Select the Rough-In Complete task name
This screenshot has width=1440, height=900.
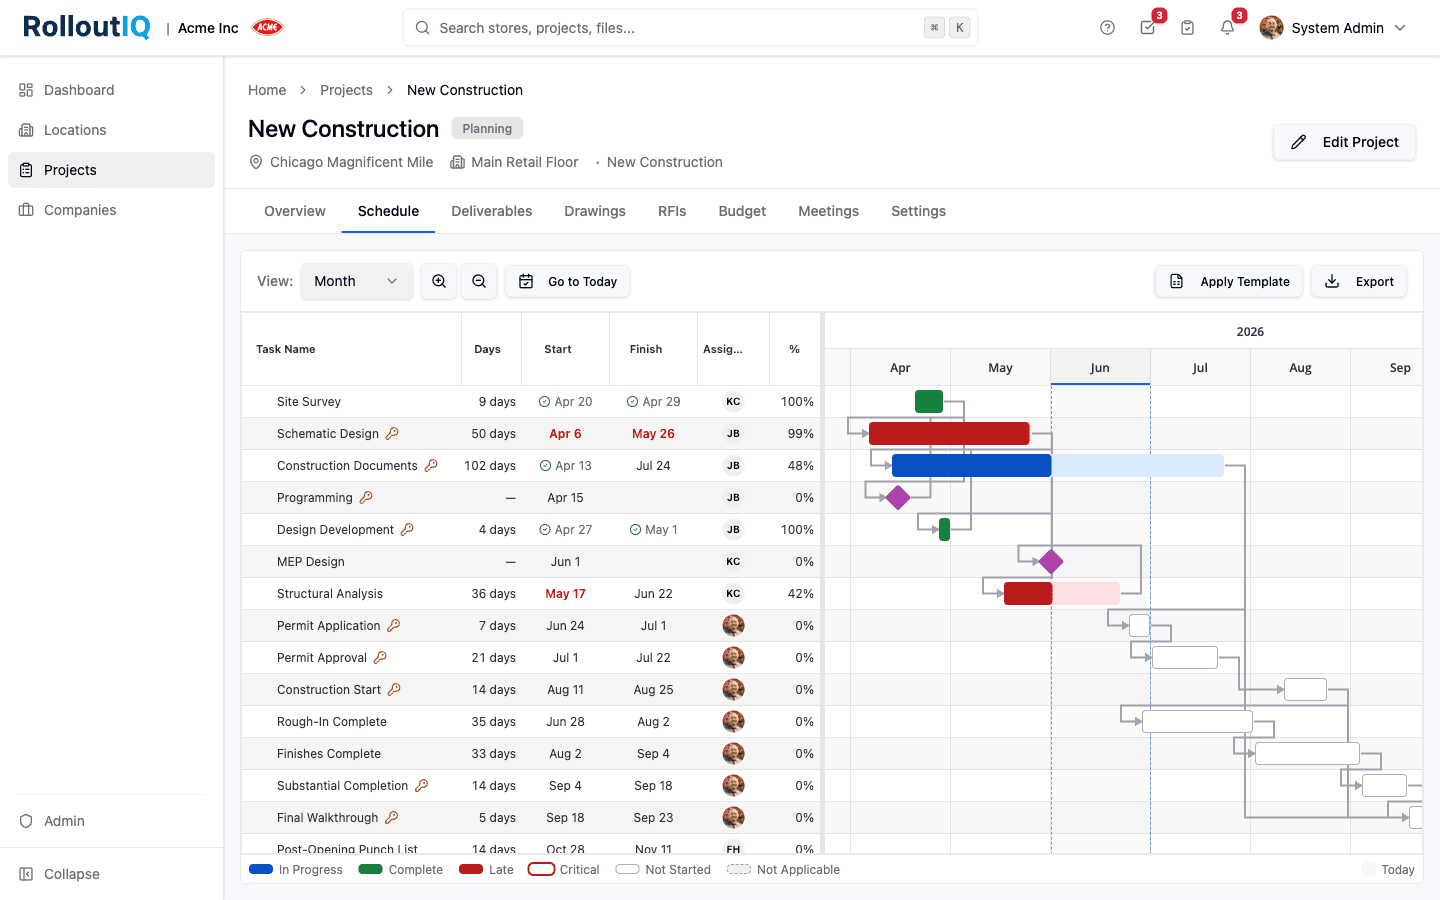332,722
